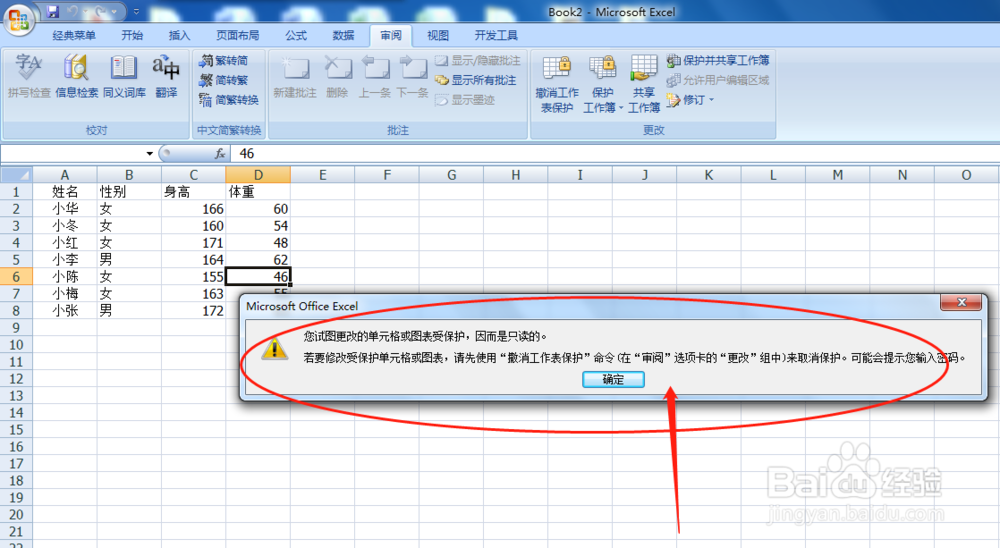Click the formula bar showing 46

615,154
